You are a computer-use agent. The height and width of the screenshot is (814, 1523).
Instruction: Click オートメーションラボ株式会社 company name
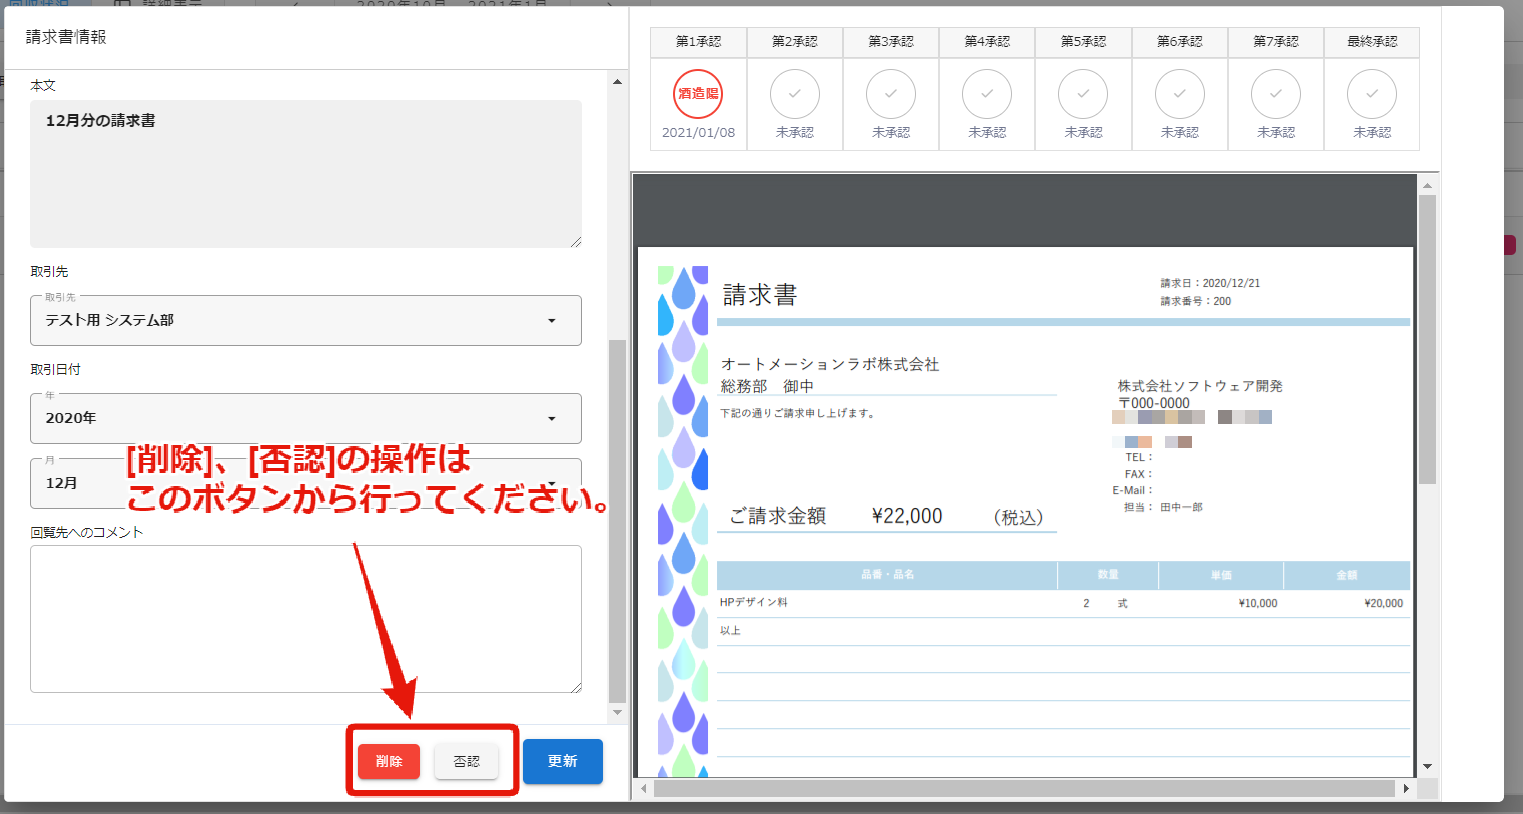point(830,364)
